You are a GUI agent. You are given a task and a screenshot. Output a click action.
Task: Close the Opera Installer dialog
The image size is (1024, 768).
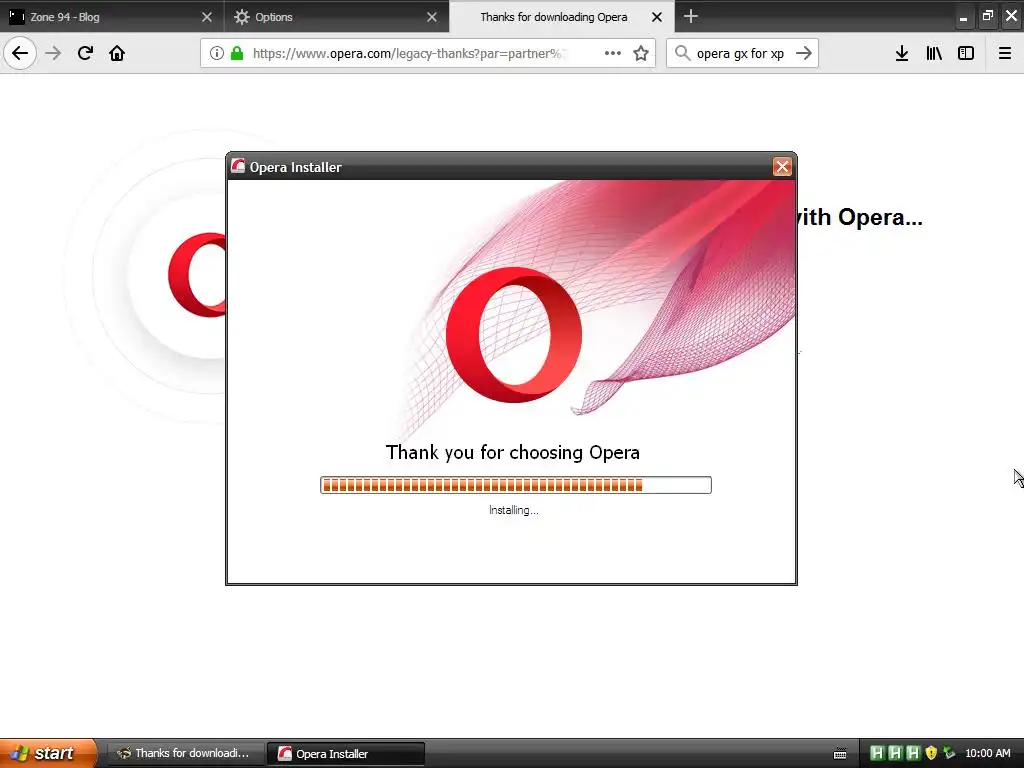point(782,167)
